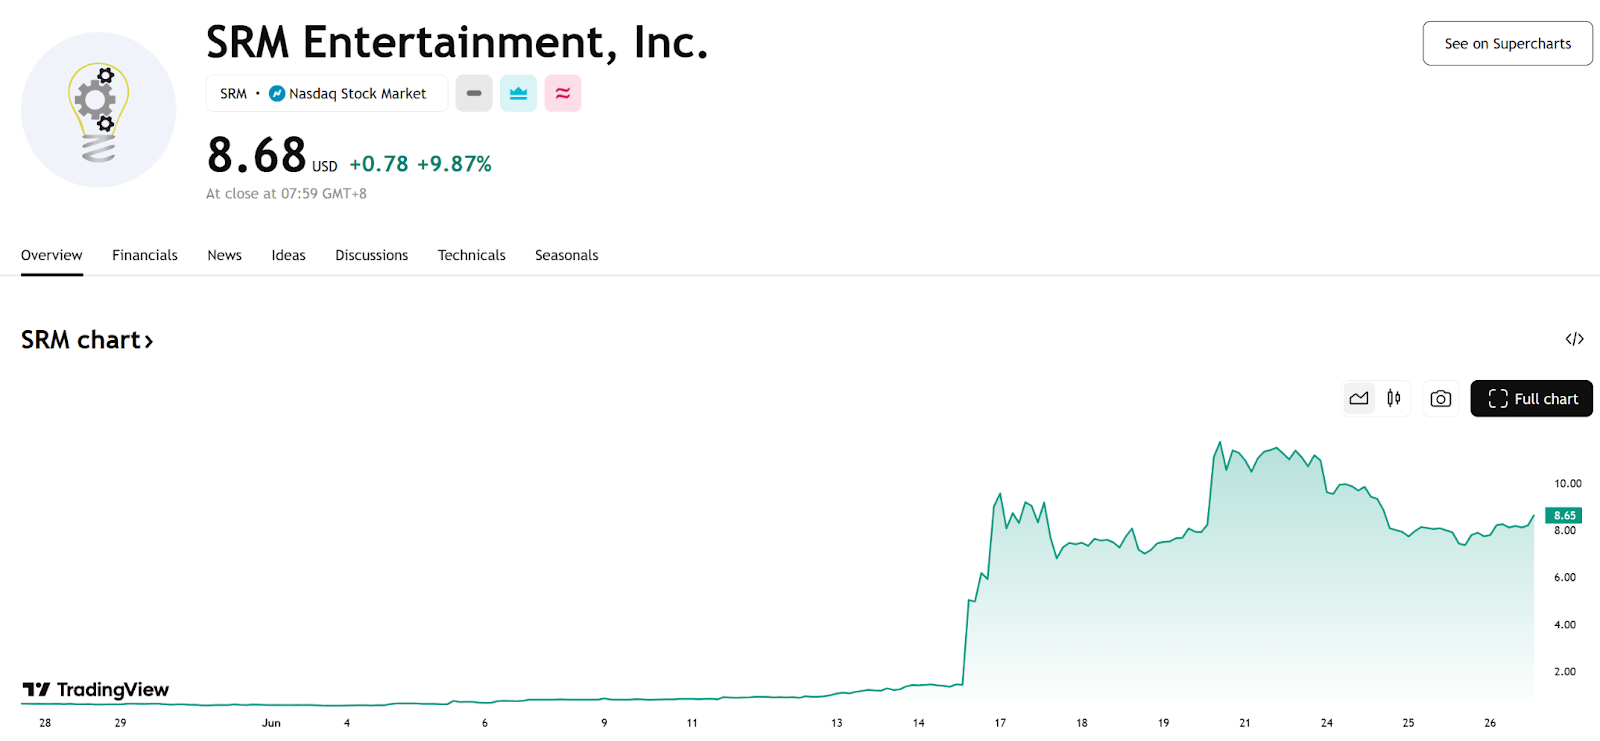Click the SRM ticker symbol label
Screen dimensions: 1600x741
[x=233, y=93]
